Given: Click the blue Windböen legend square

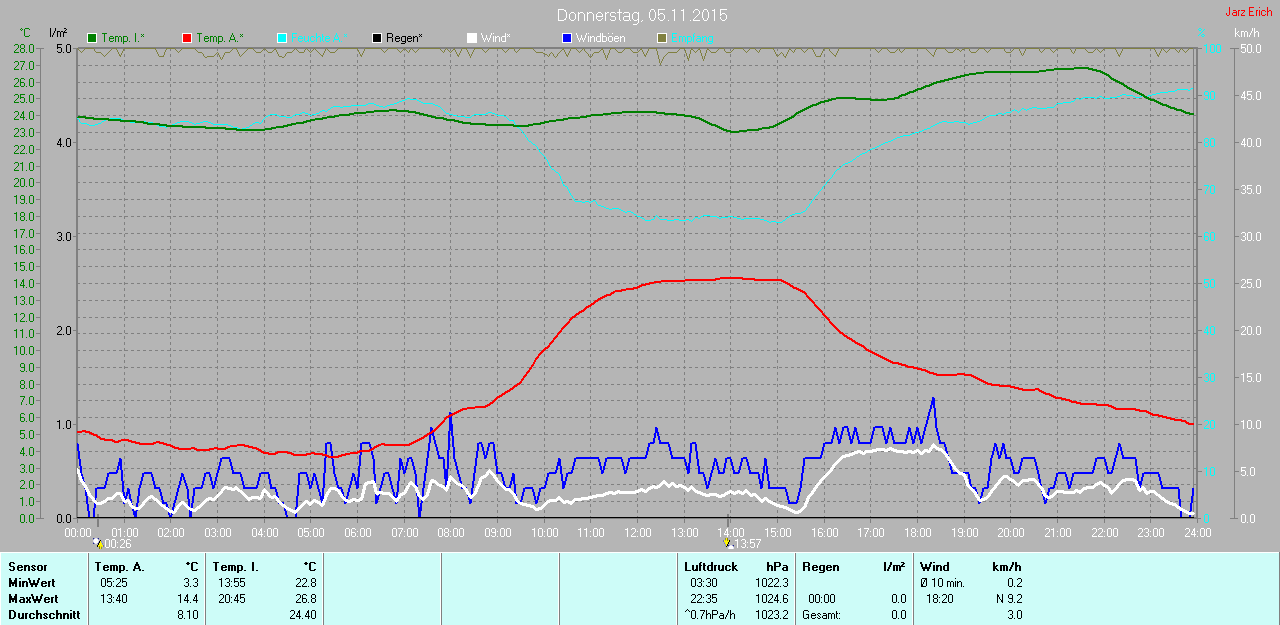Looking at the screenshot, I should [566, 38].
